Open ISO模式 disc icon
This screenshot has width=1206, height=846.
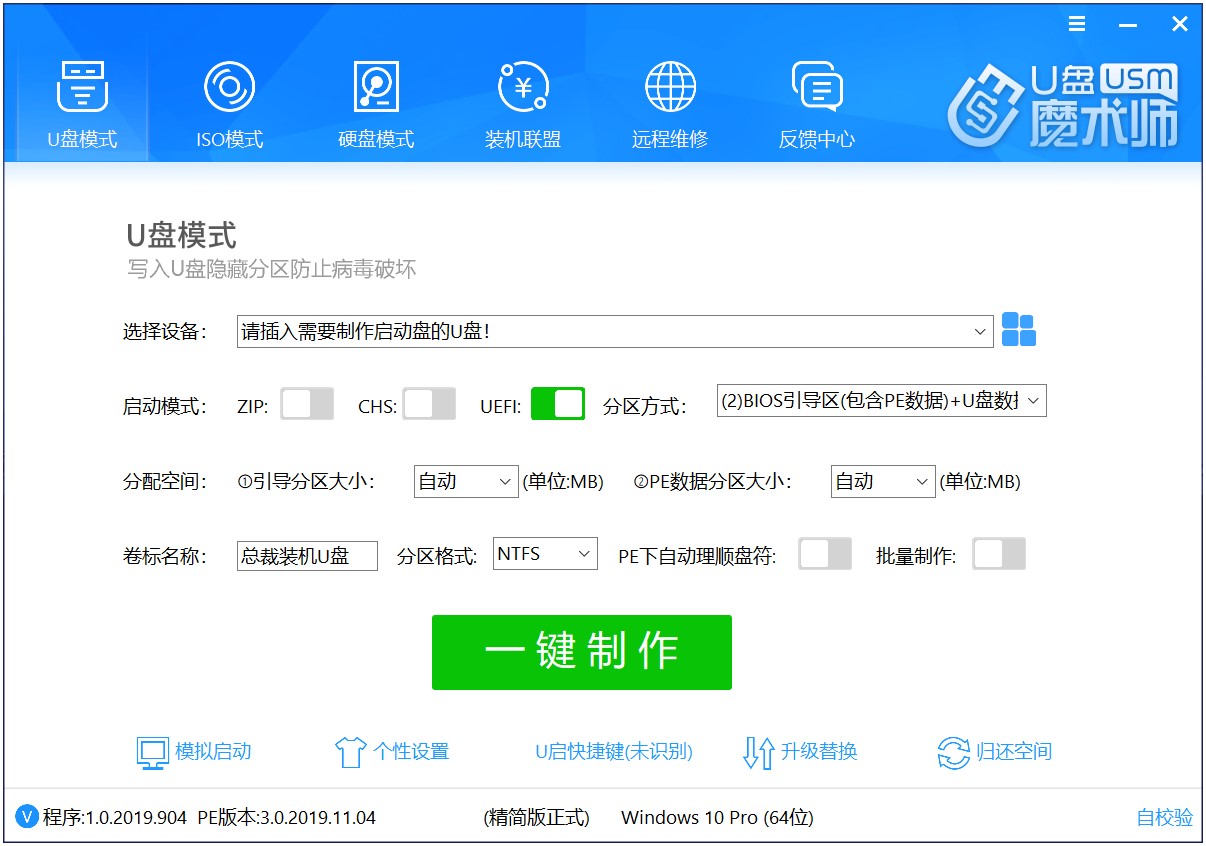[229, 88]
